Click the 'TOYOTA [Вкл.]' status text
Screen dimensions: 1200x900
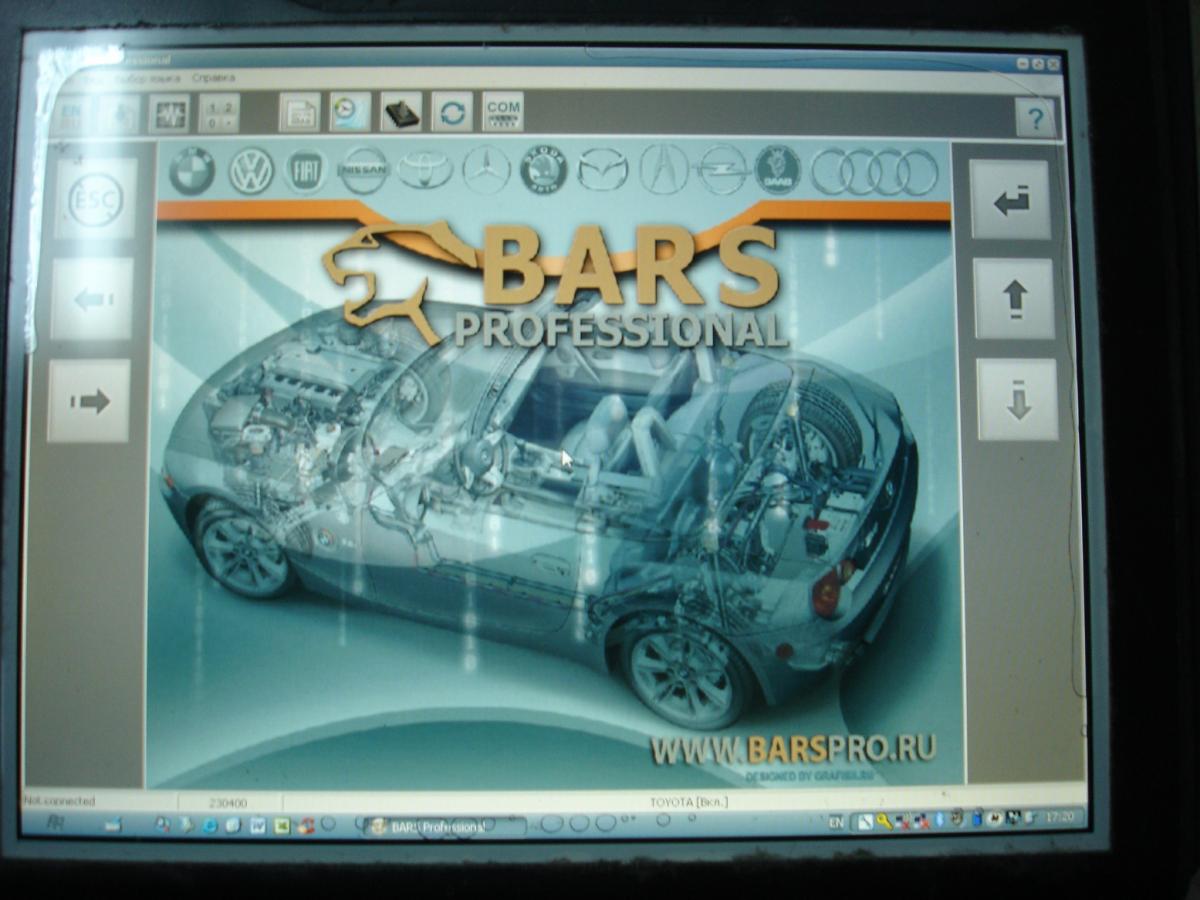689,802
